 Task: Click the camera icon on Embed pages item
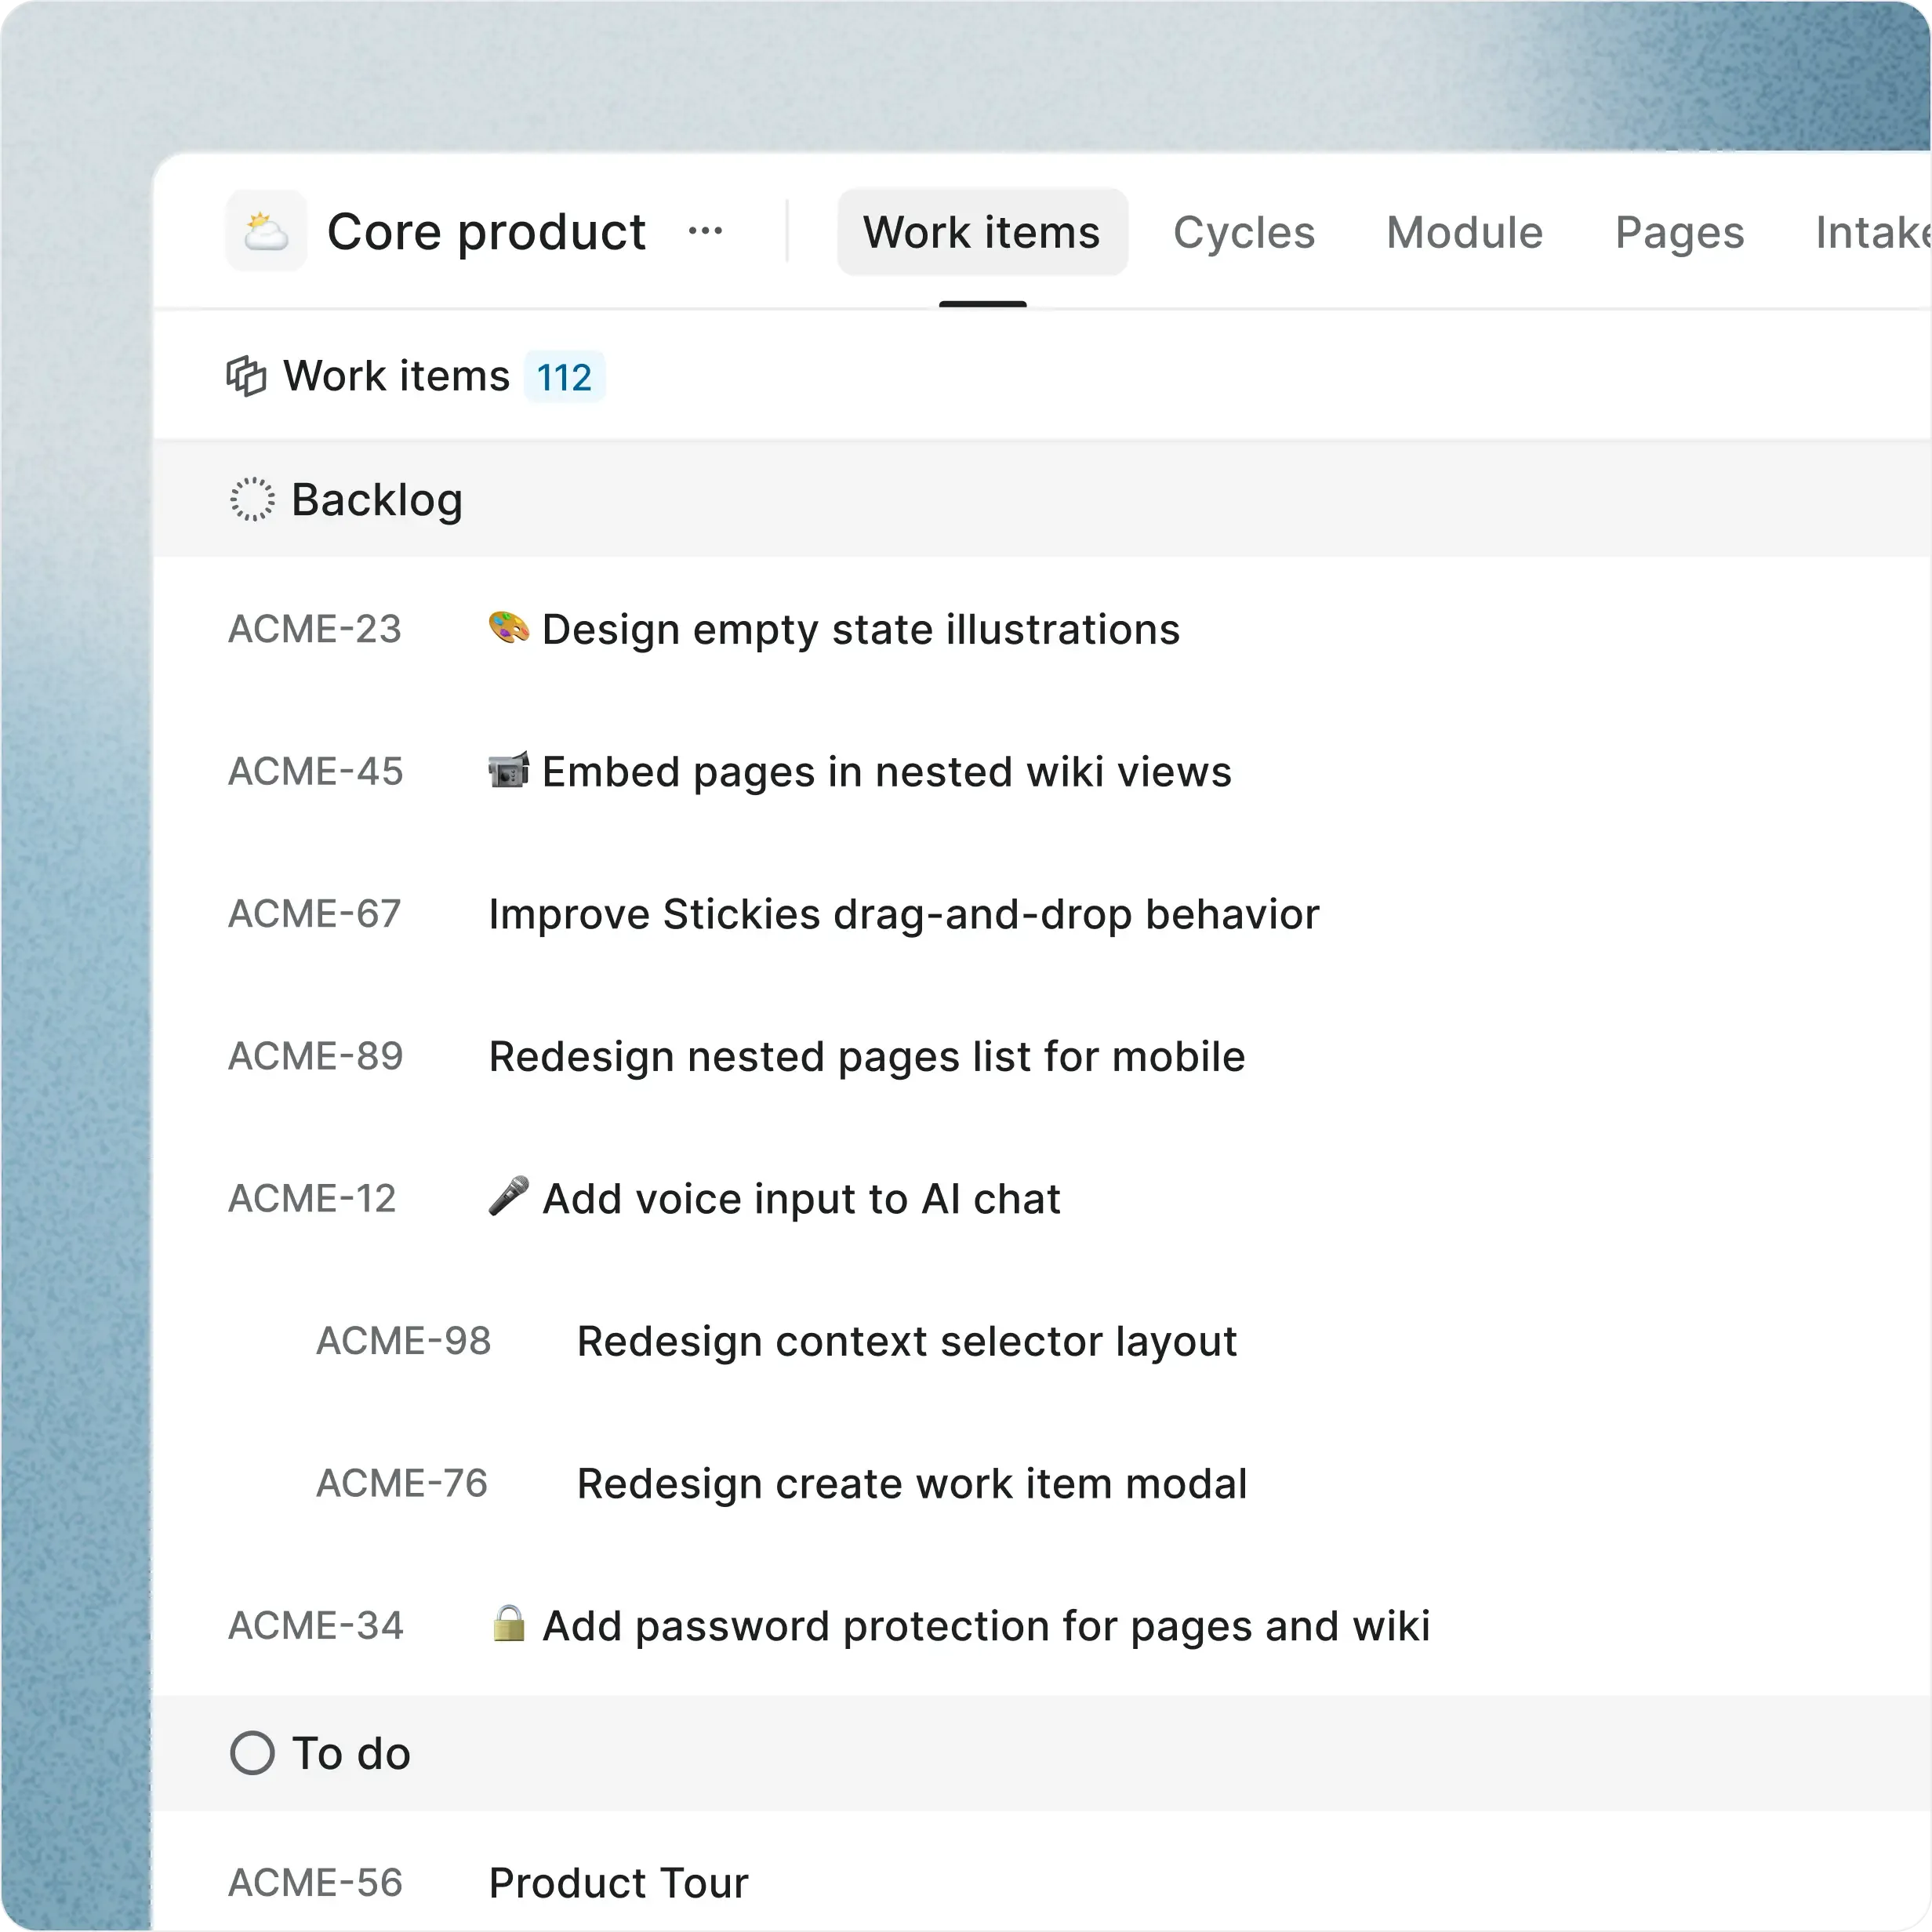(508, 770)
